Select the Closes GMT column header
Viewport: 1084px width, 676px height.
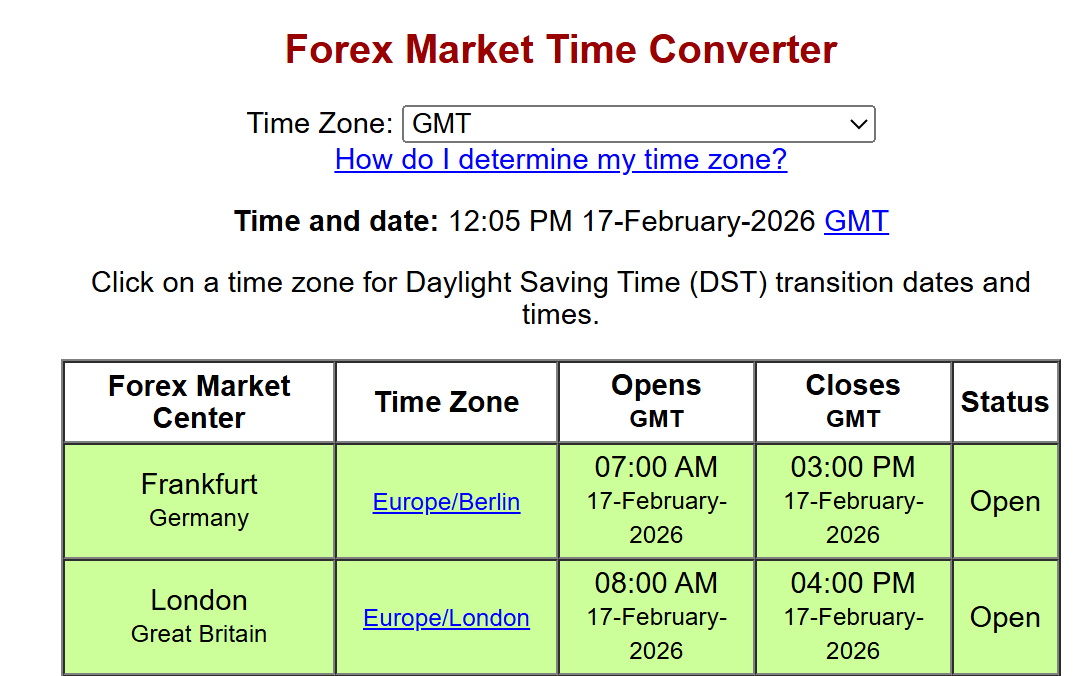(853, 402)
